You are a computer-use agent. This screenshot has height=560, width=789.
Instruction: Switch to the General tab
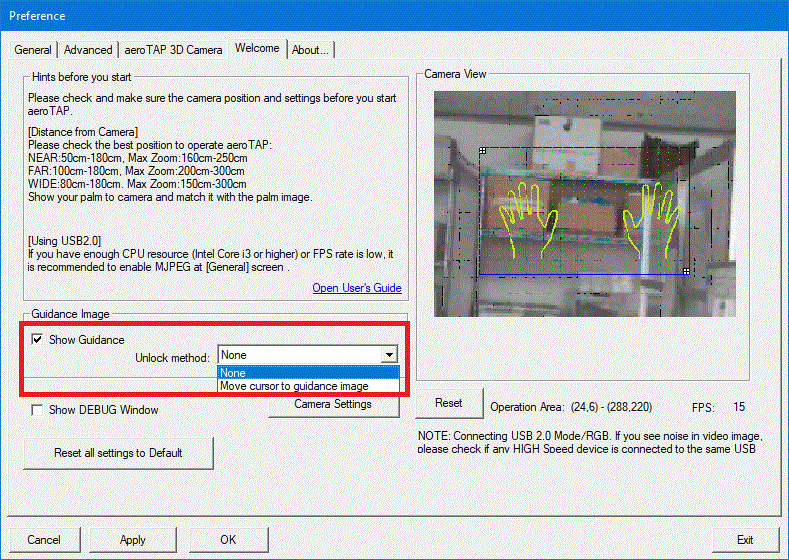pyautogui.click(x=33, y=50)
